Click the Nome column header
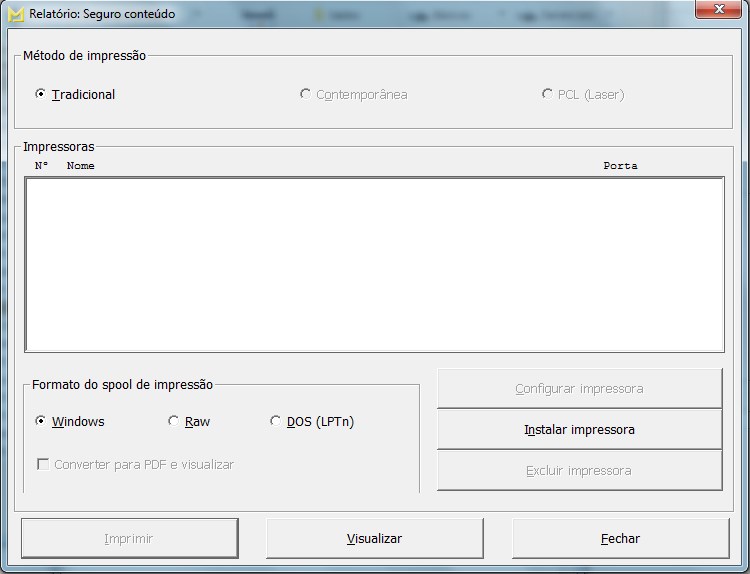 coord(80,166)
